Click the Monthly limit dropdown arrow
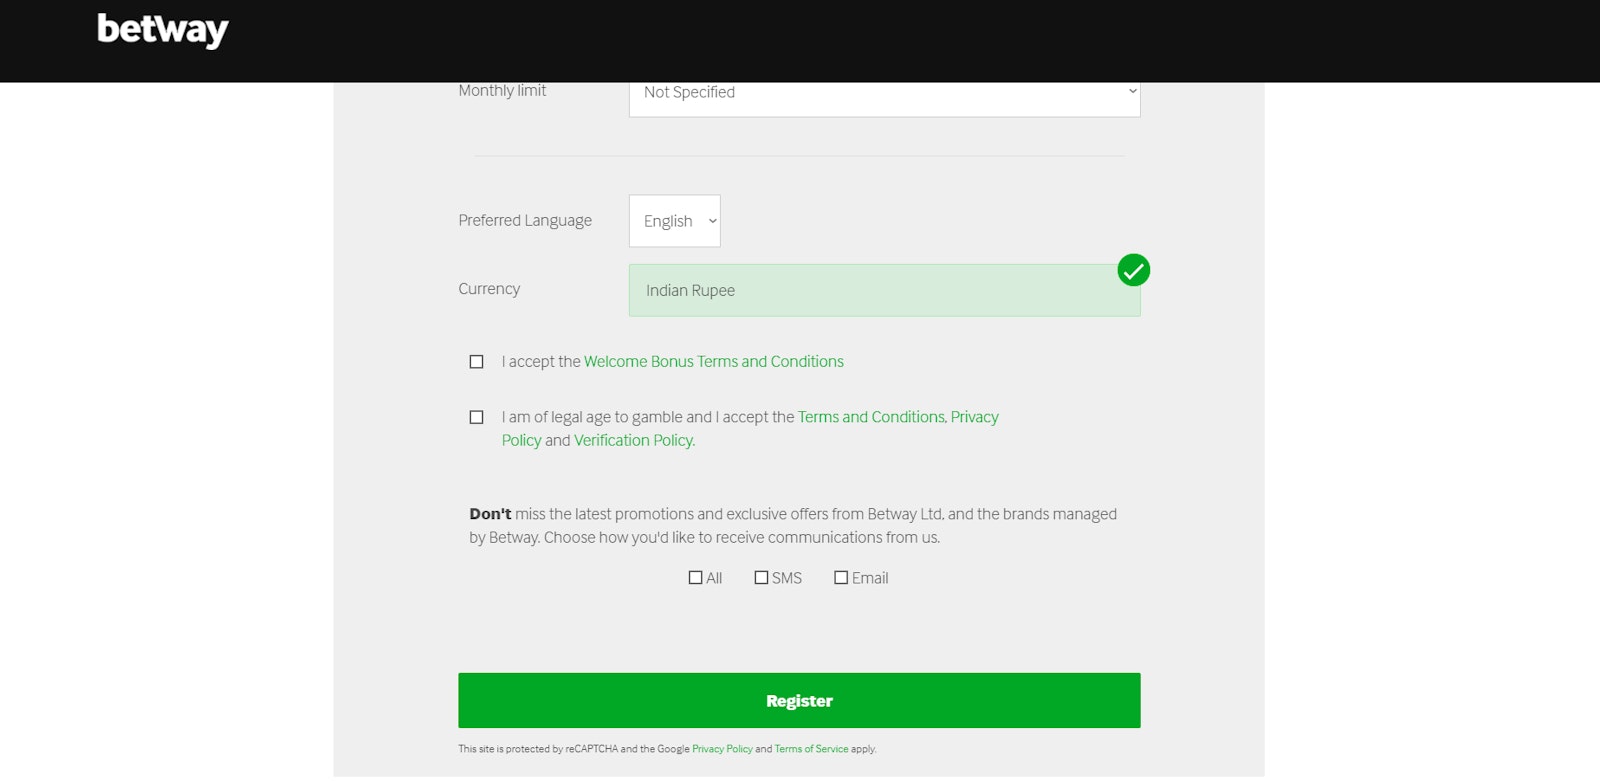This screenshot has width=1600, height=781. click(1132, 92)
